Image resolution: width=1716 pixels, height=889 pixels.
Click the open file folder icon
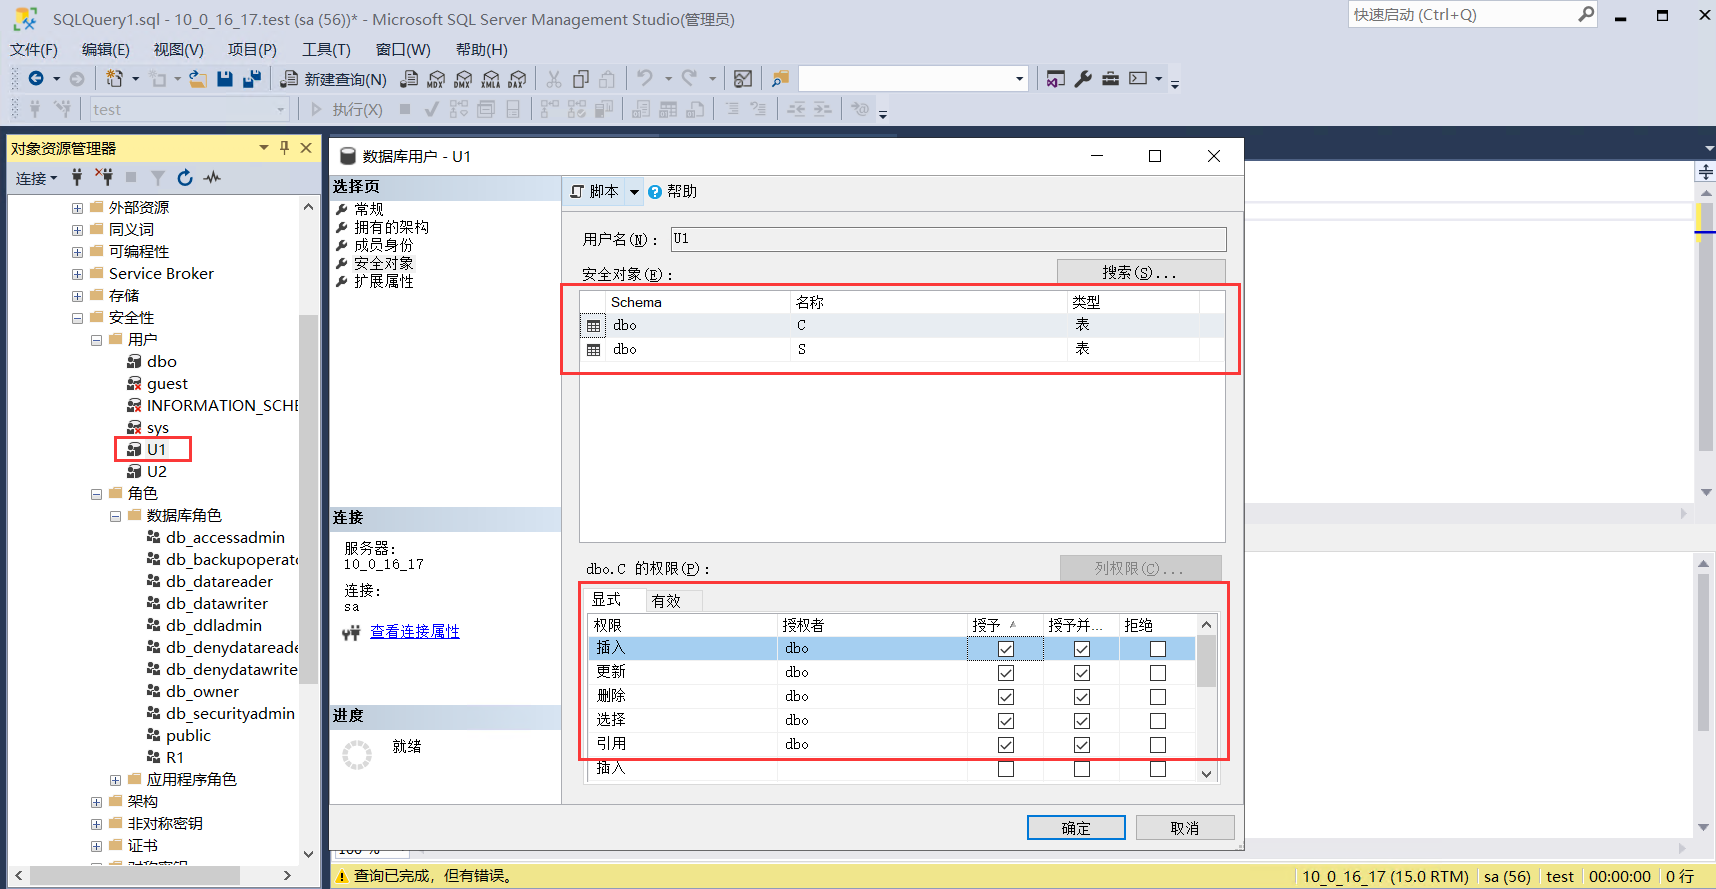198,79
